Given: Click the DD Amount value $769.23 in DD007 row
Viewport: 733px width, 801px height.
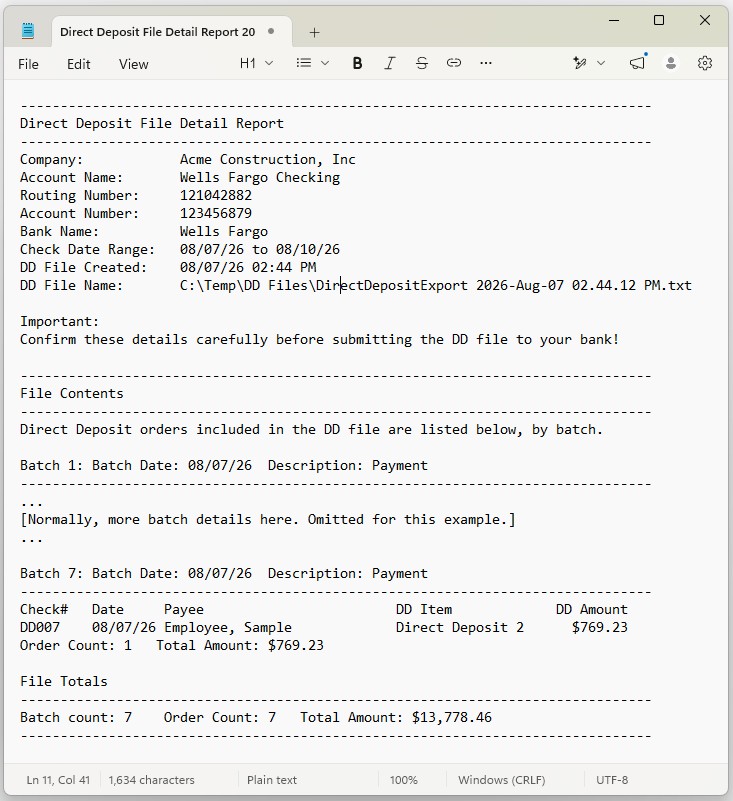Looking at the screenshot, I should 600,627.
